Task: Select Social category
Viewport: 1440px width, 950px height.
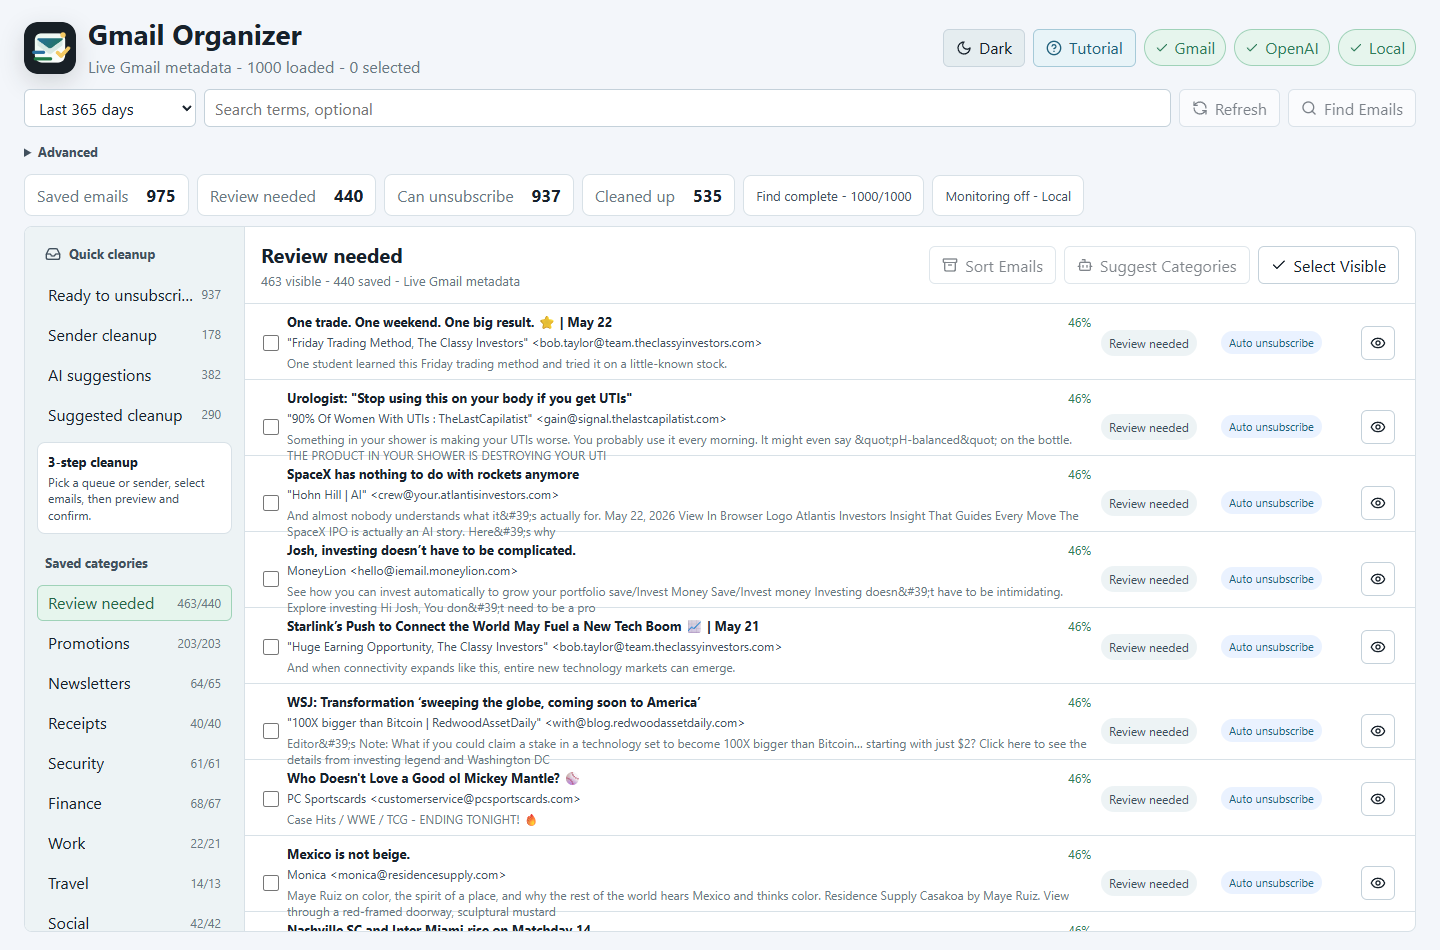Action: coord(134,920)
